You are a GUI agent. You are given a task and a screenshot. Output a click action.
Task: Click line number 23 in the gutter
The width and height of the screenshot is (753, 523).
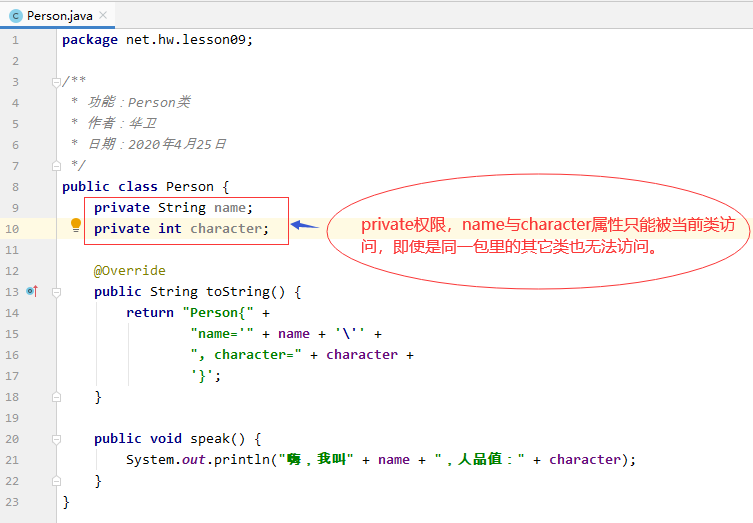[12, 502]
